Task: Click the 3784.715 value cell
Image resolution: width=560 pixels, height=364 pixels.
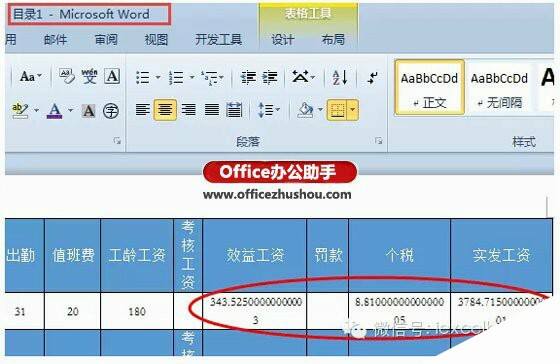Action: [x=501, y=311]
